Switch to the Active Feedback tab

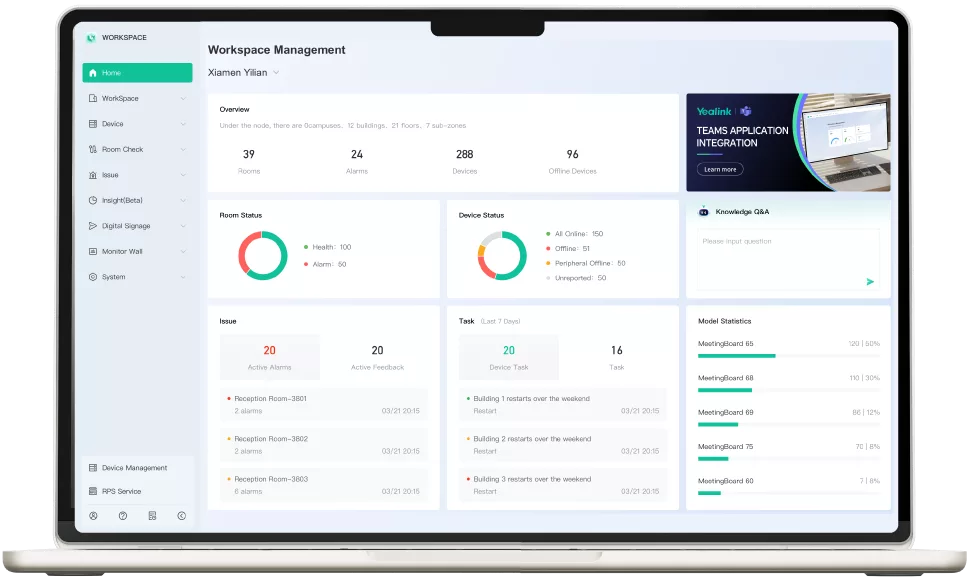[377, 357]
